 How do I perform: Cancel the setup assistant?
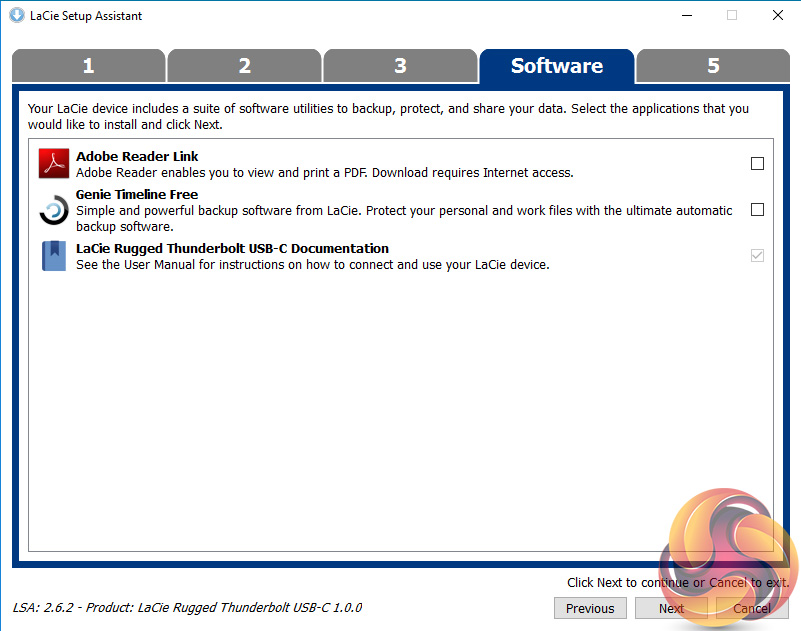coord(752,609)
